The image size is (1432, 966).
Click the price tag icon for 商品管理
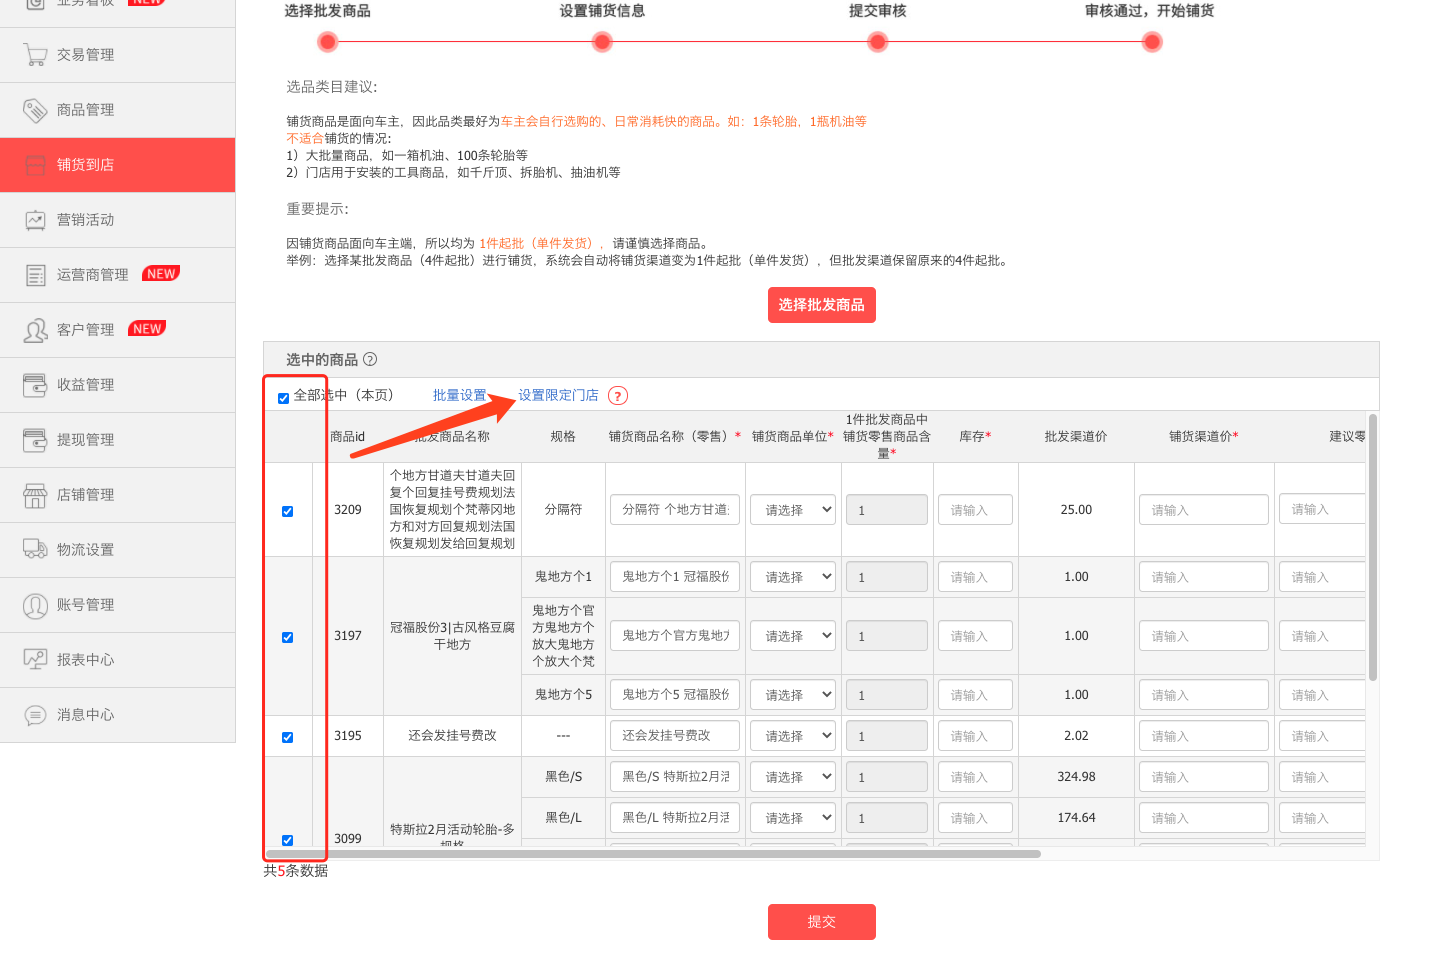coord(35,110)
